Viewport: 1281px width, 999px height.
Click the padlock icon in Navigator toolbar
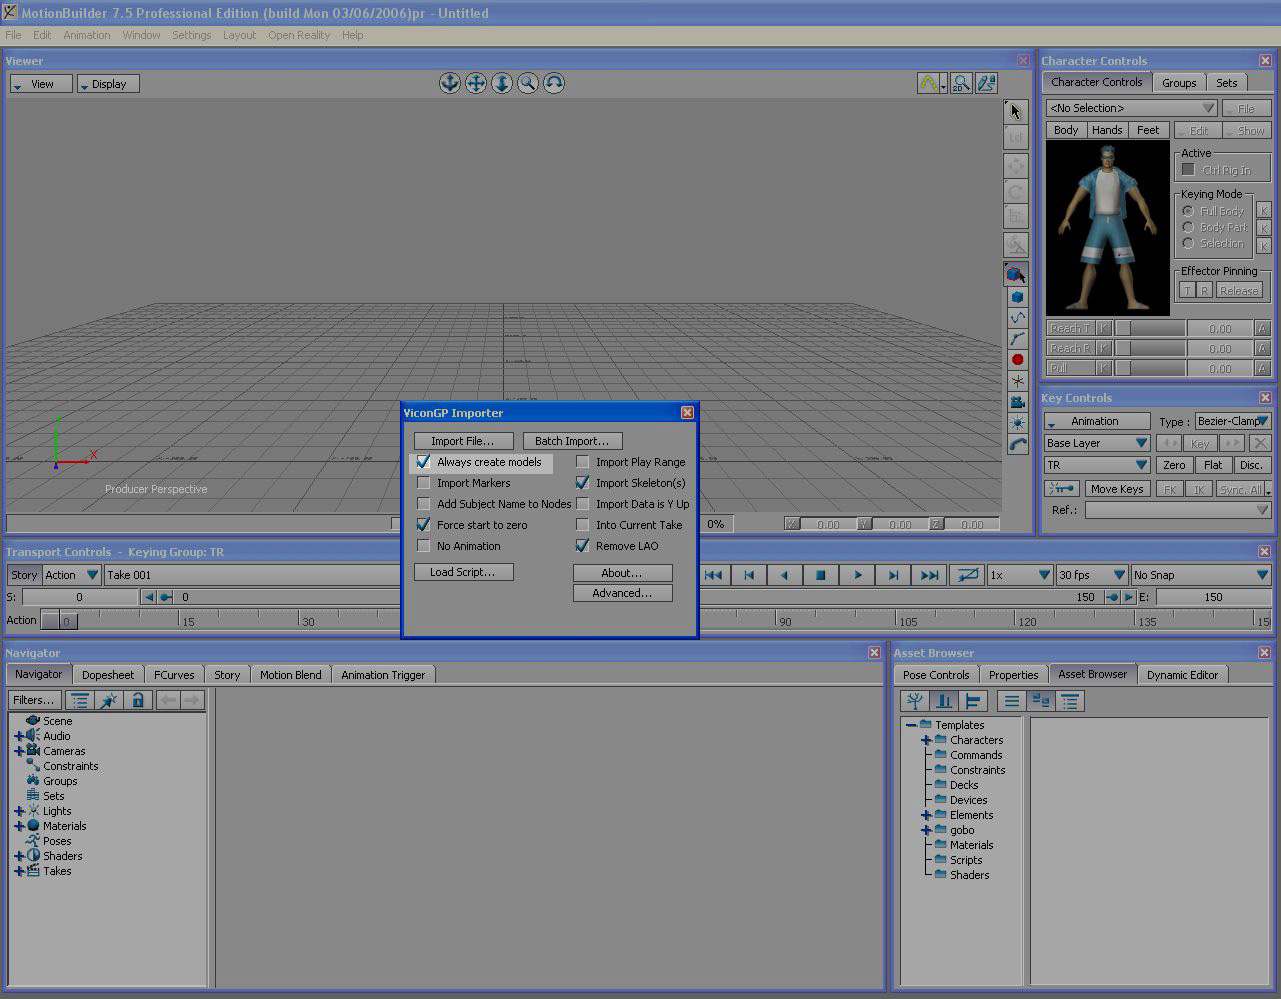pos(138,700)
